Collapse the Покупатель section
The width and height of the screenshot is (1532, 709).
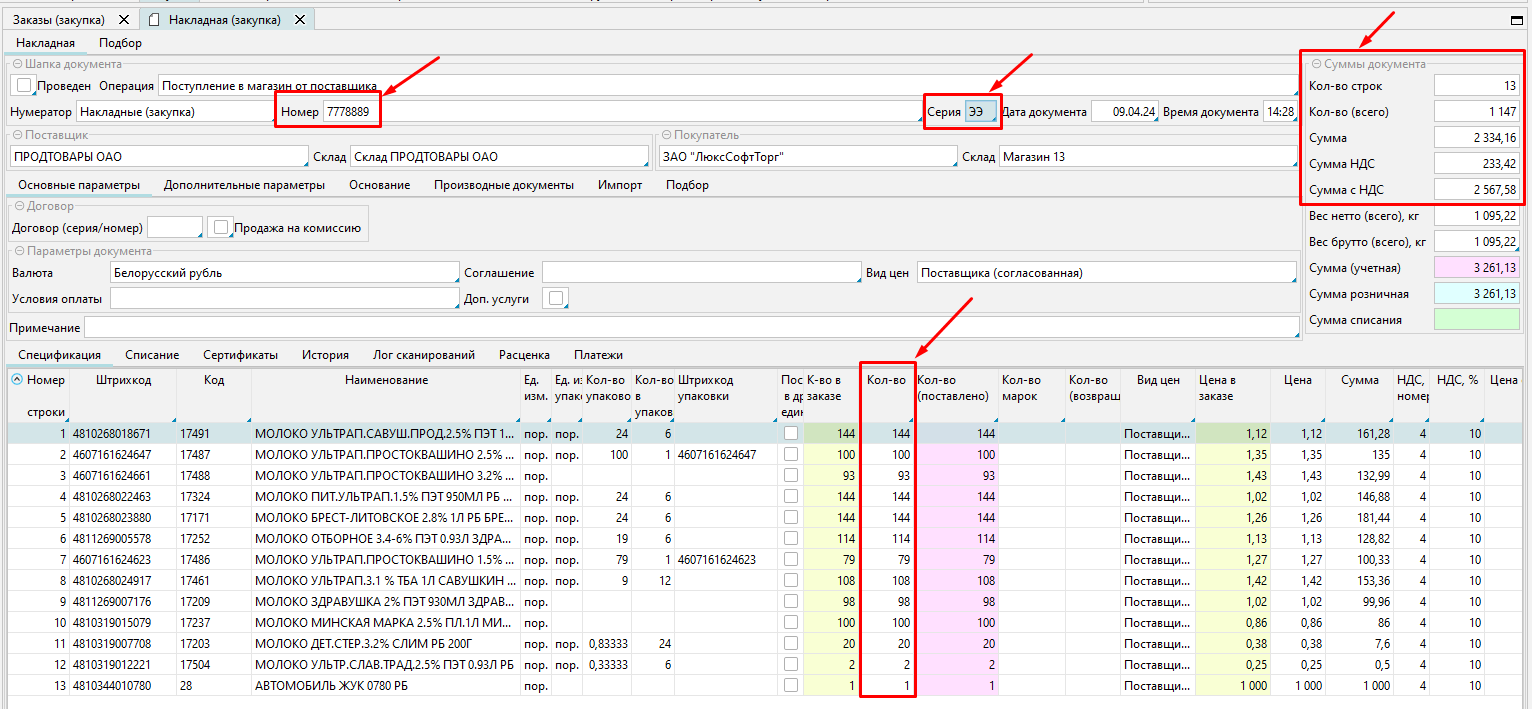[x=665, y=135]
